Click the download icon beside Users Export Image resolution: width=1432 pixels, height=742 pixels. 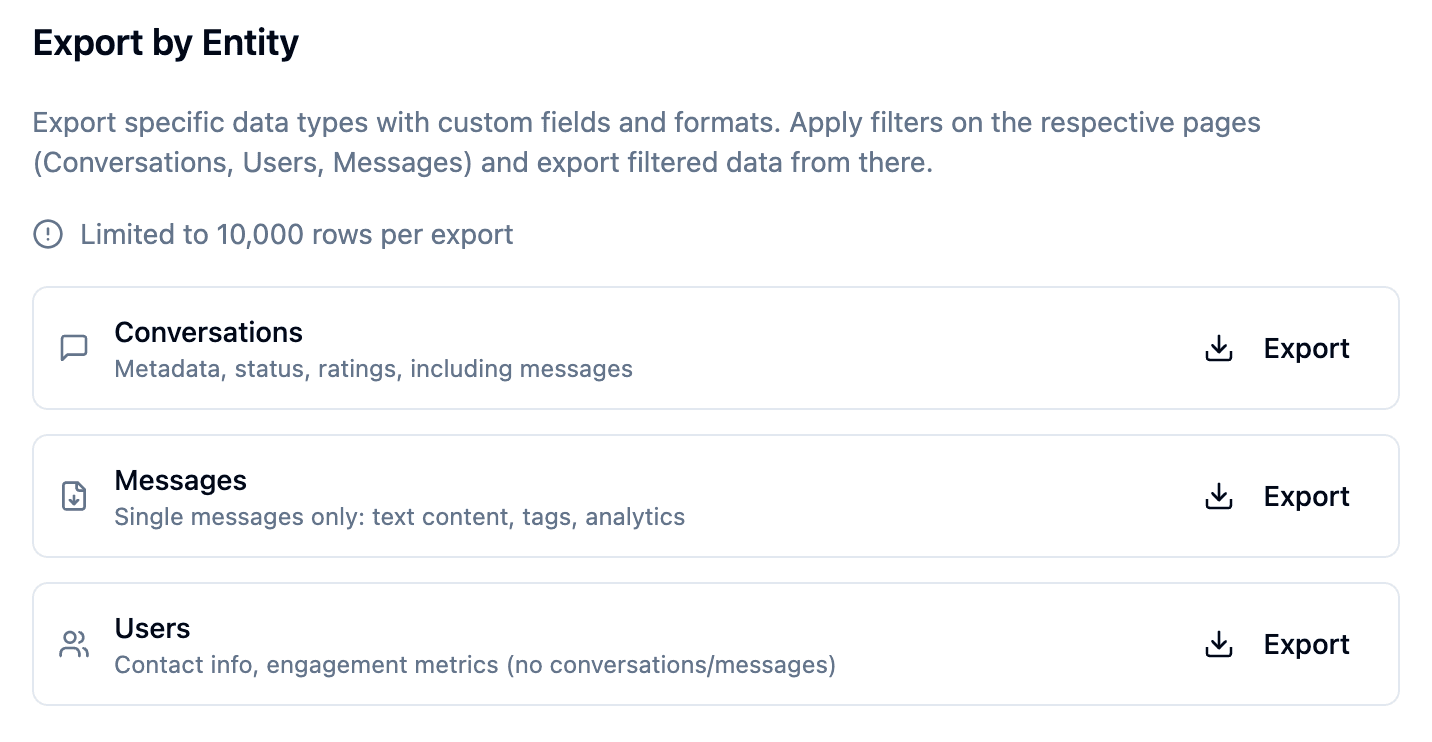(x=1218, y=644)
